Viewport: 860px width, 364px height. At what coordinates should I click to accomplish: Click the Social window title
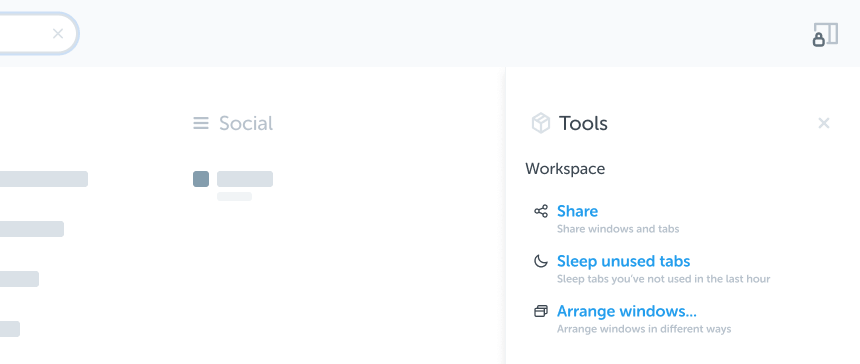click(246, 123)
